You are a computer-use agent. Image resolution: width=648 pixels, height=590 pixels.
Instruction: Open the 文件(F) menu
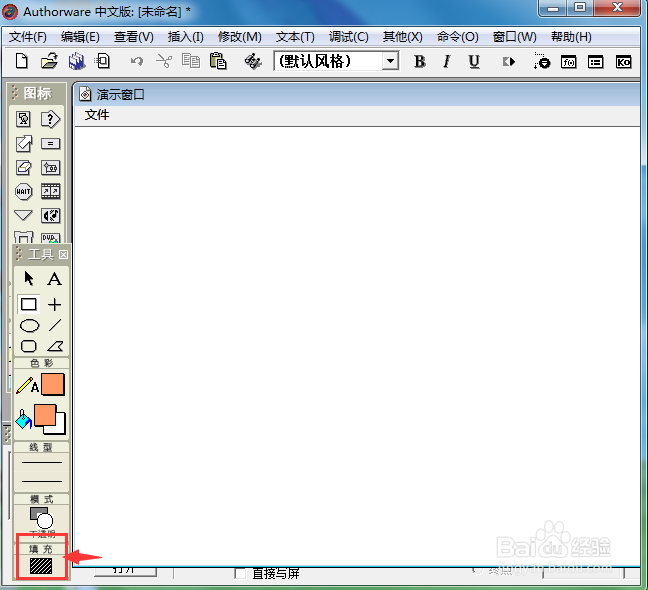(27, 37)
